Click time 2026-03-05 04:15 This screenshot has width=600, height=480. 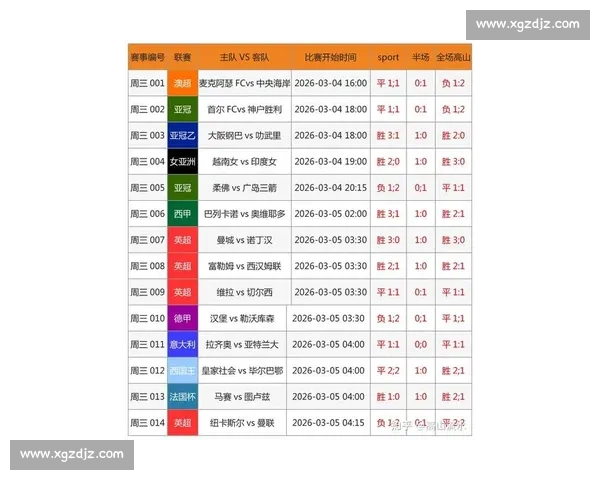(328, 423)
